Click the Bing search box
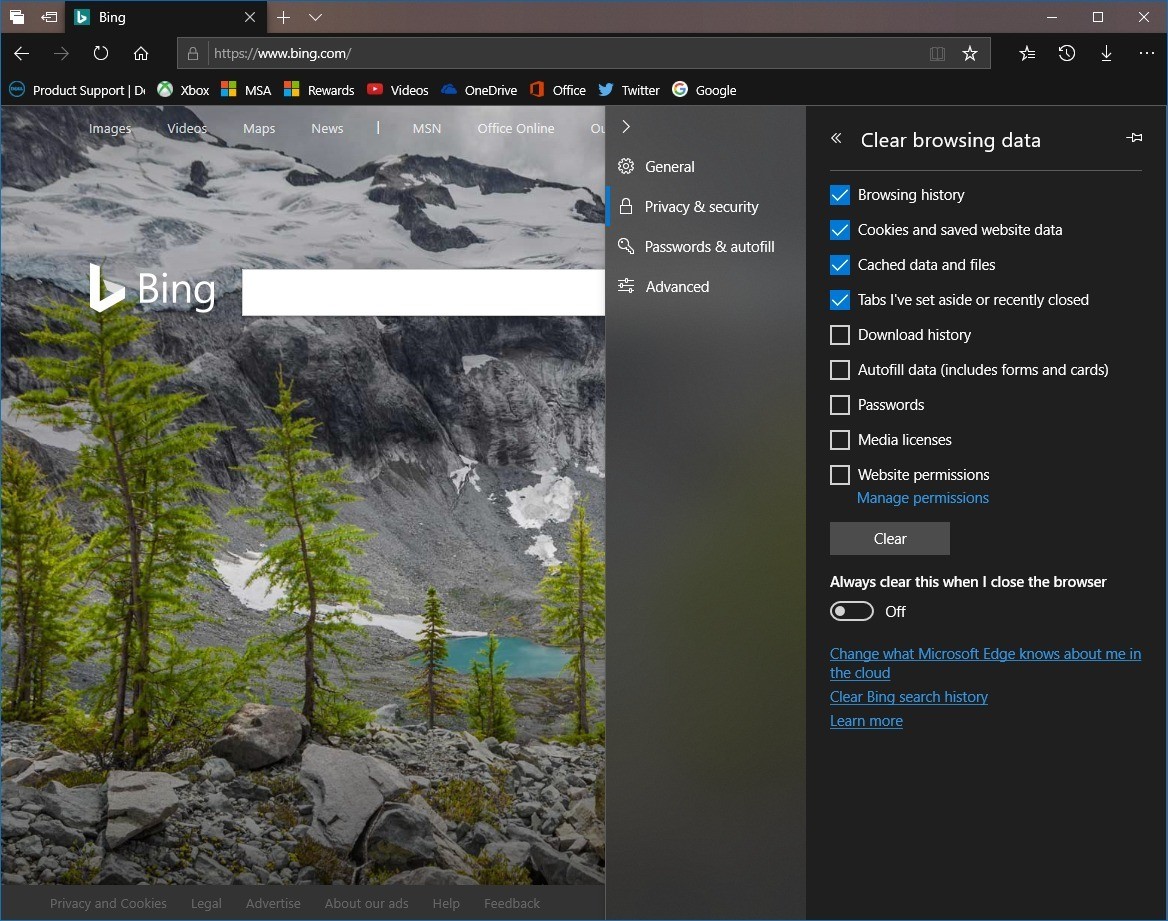1168x921 pixels. 423,292
